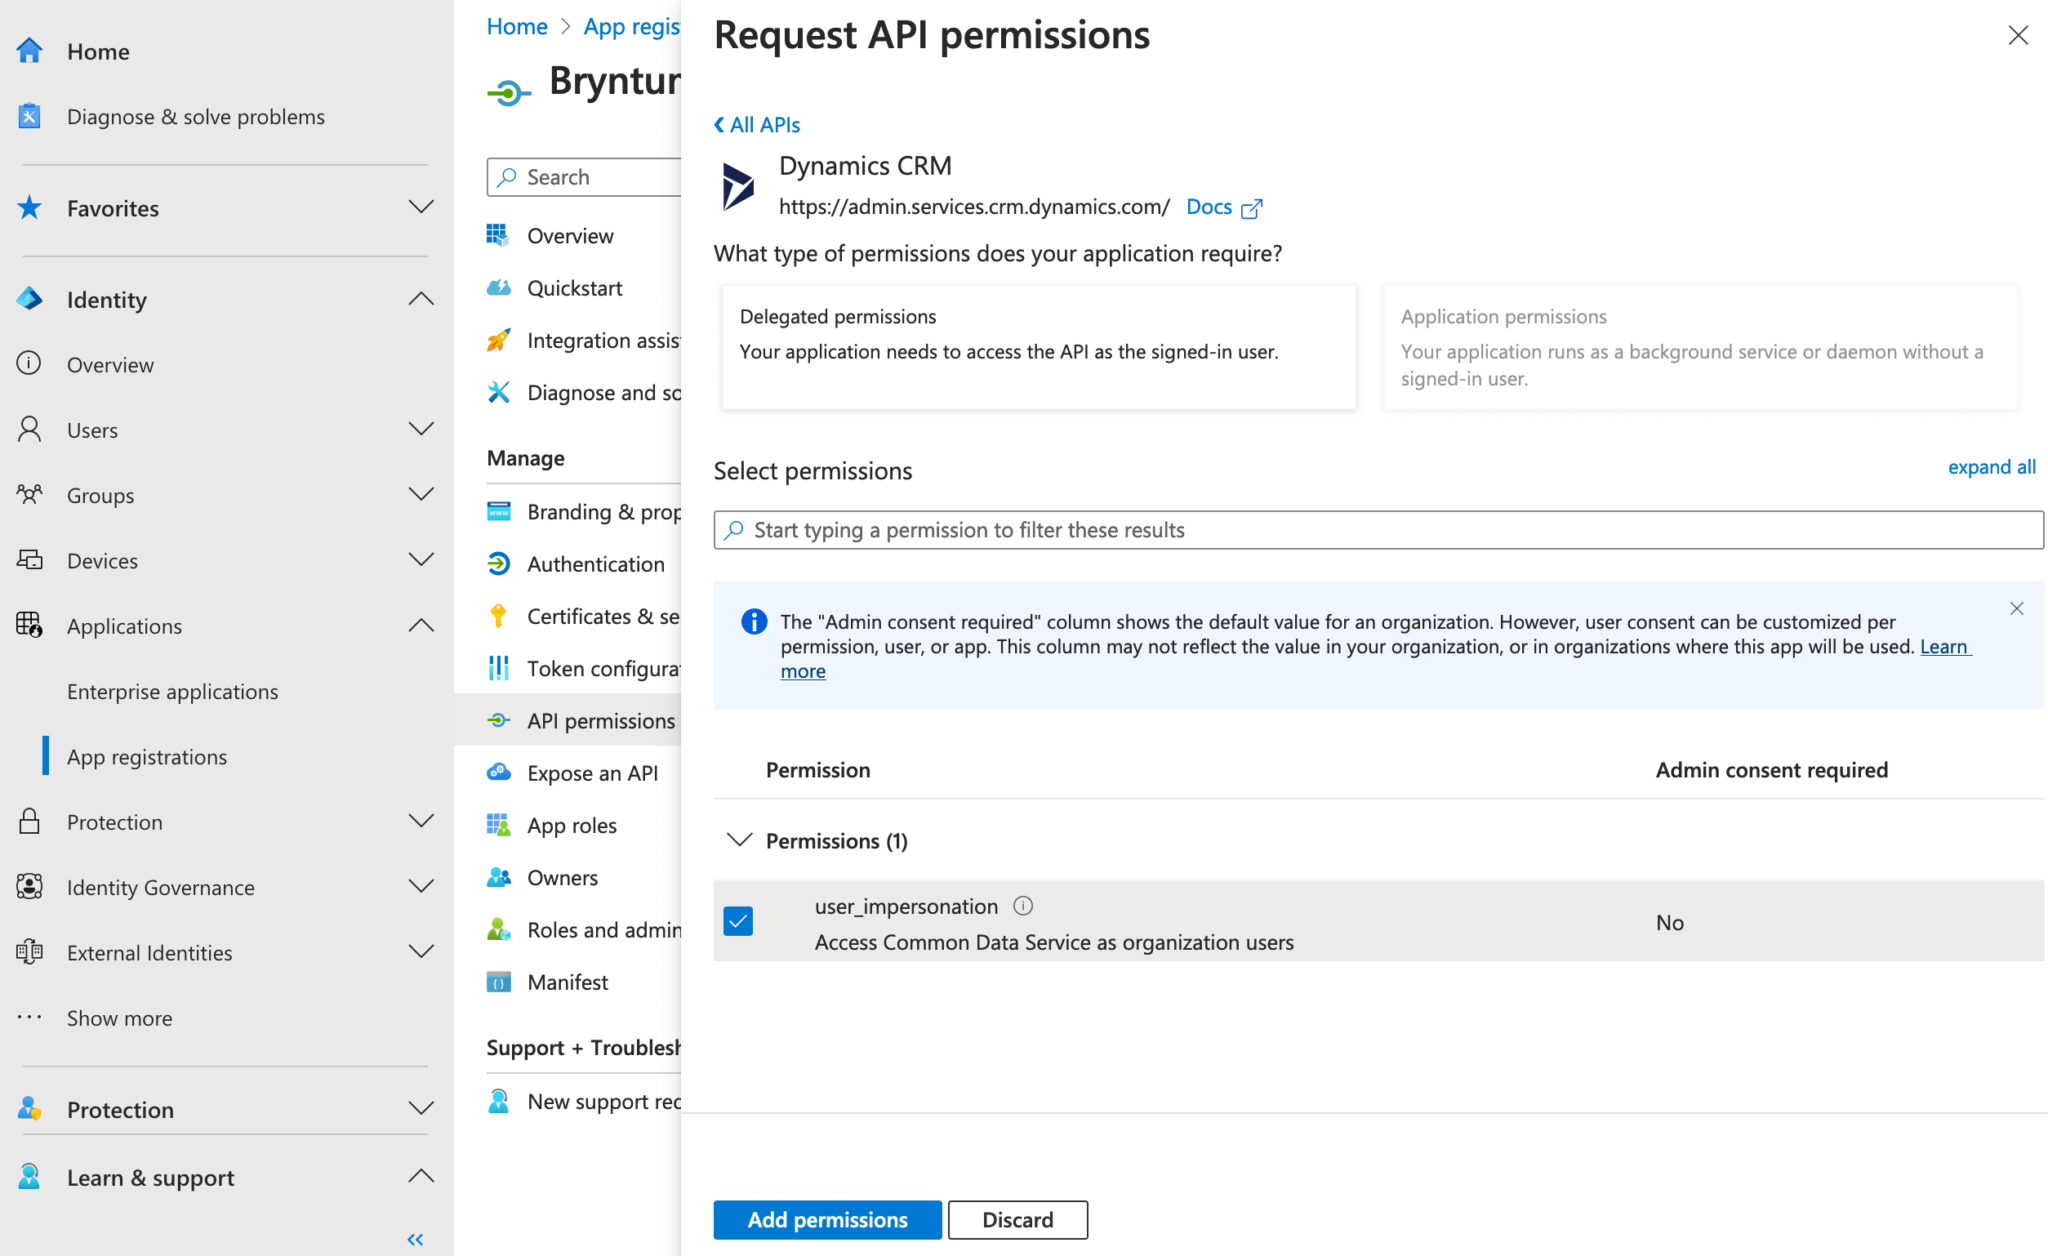Image resolution: width=2048 pixels, height=1256 pixels.
Task: Click the Devices icon
Action: click(30, 560)
